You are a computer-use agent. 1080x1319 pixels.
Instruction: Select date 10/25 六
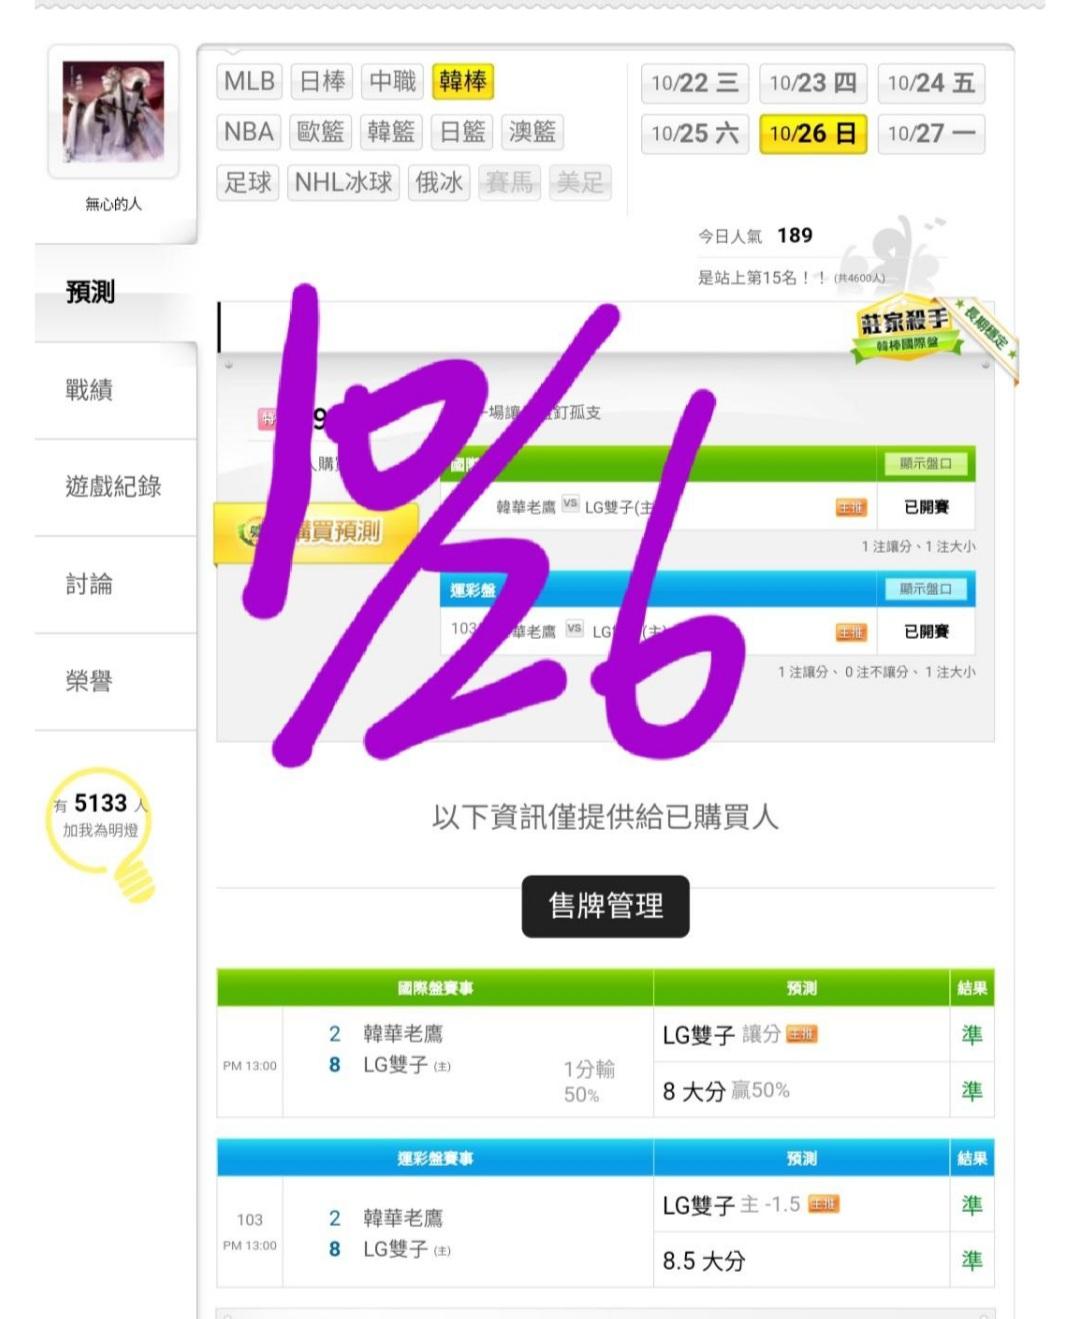[695, 133]
